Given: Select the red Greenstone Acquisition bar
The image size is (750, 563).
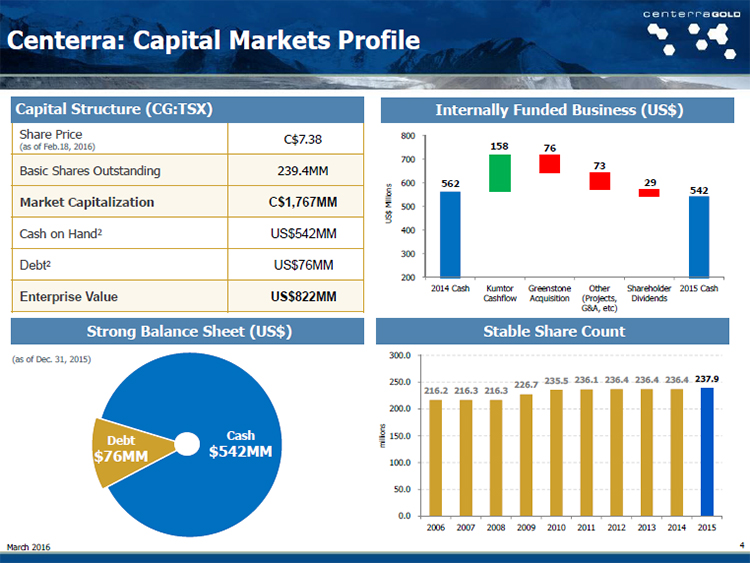Looking at the screenshot, I should tap(550, 164).
